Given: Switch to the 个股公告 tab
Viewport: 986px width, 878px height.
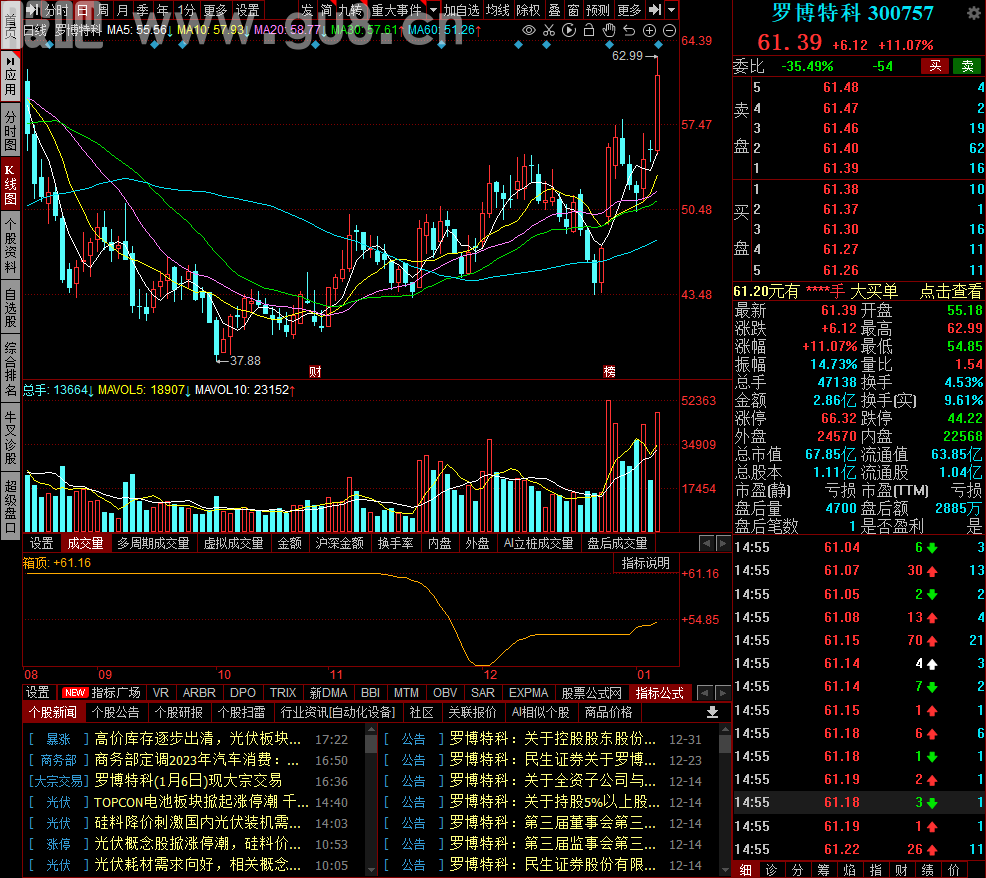Looking at the screenshot, I should 115,712.
